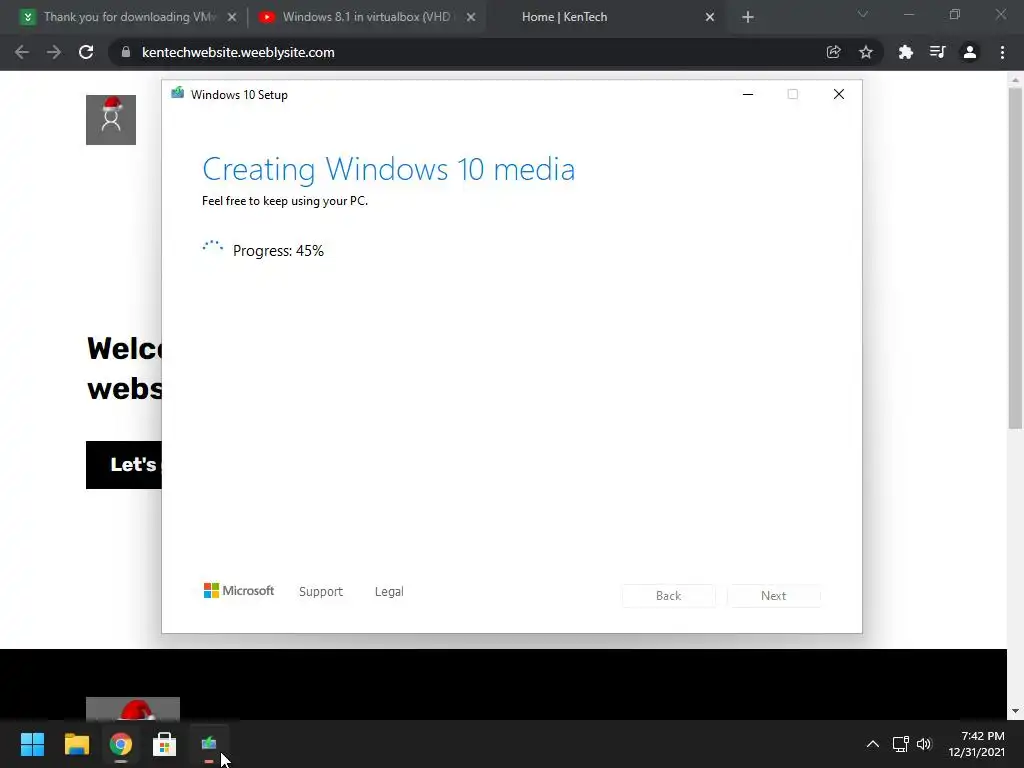Close the 'Thank you for downloading VMw' tab
The image size is (1024, 768).
pyautogui.click(x=232, y=17)
